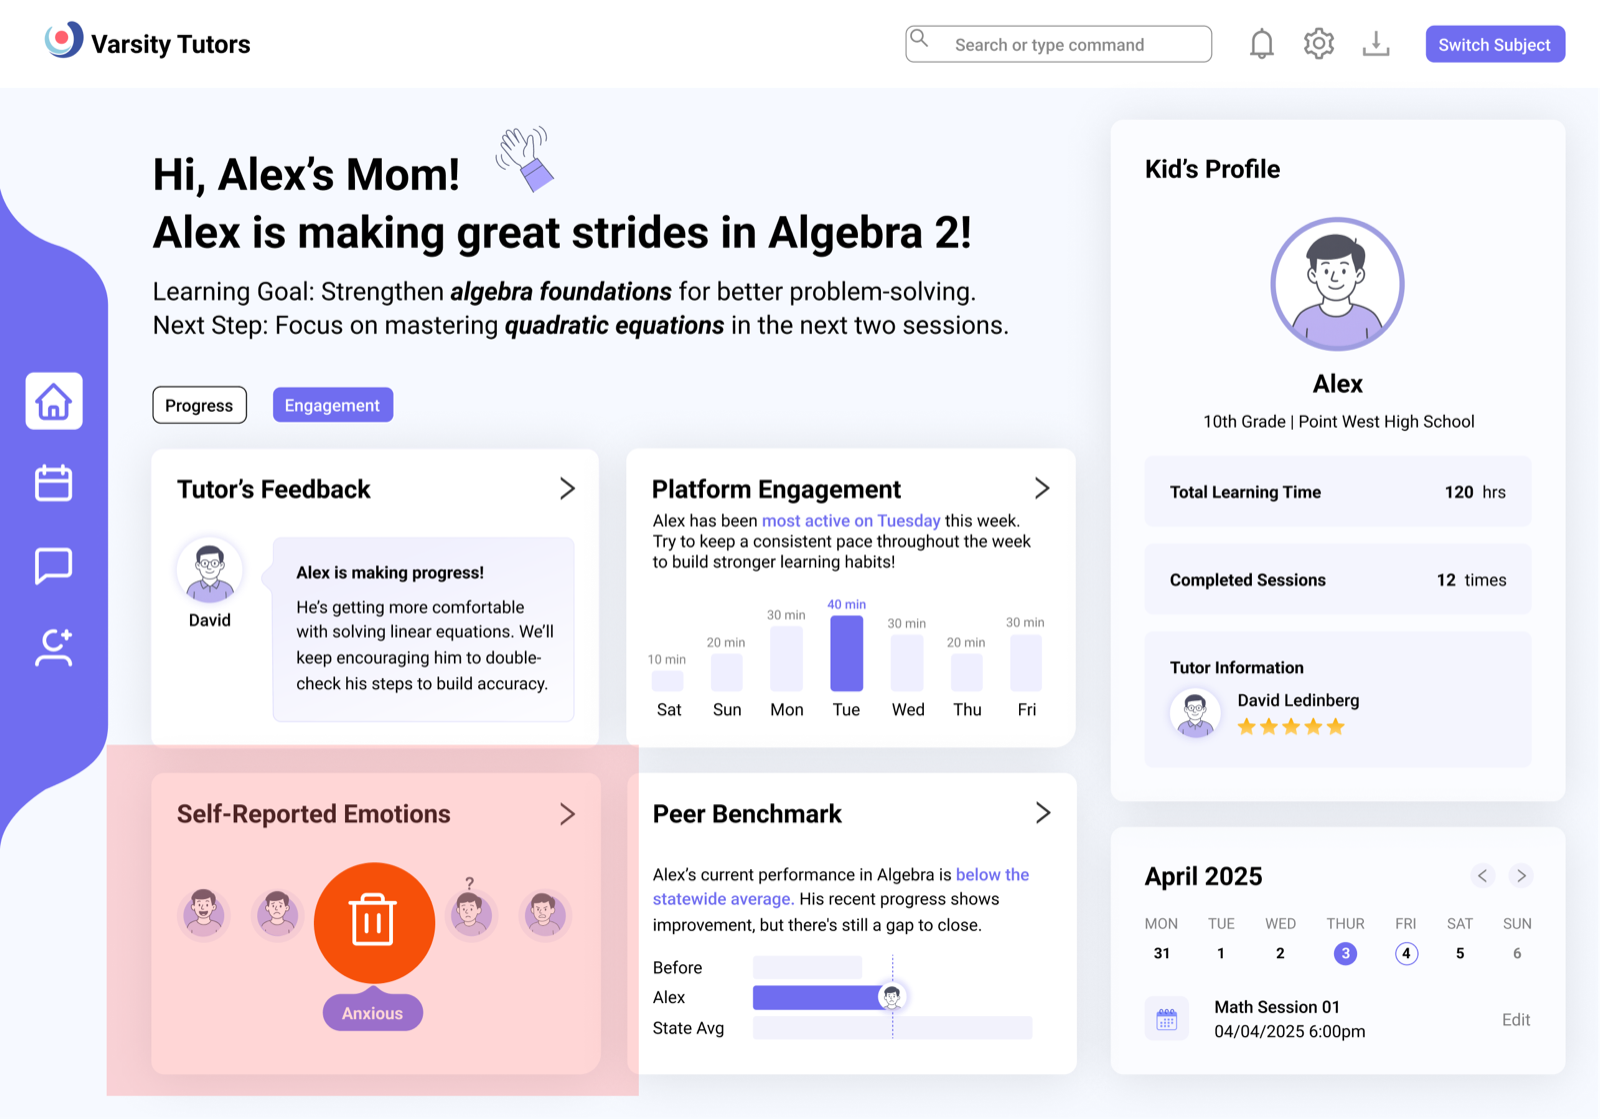Open settings via the gear icon

click(x=1319, y=44)
